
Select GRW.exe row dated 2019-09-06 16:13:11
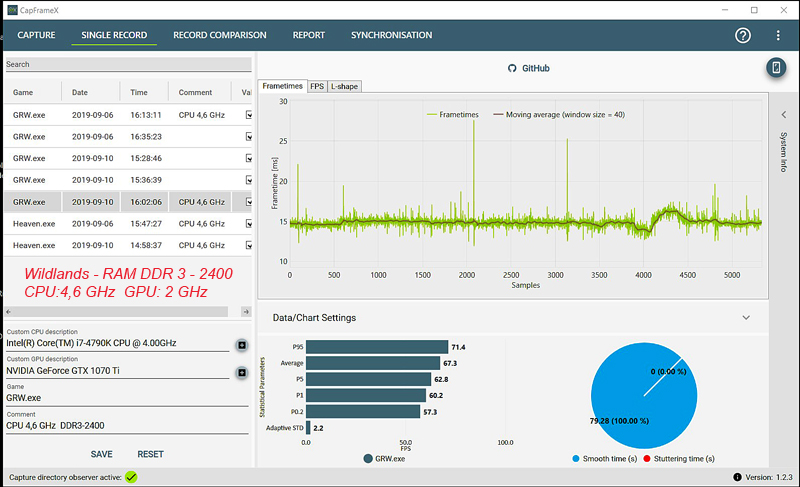128,115
